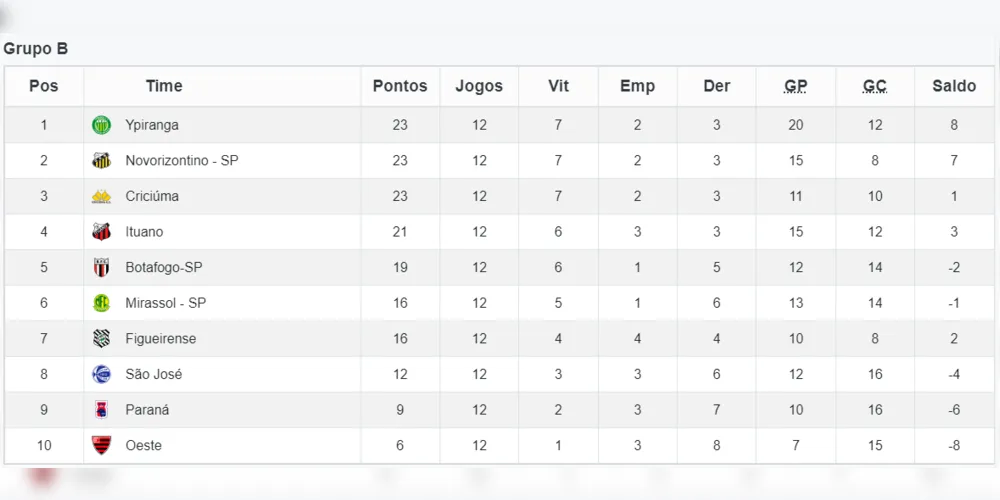Select the GP abbreviation header
Viewport: 1000px width, 500px height.
click(796, 86)
